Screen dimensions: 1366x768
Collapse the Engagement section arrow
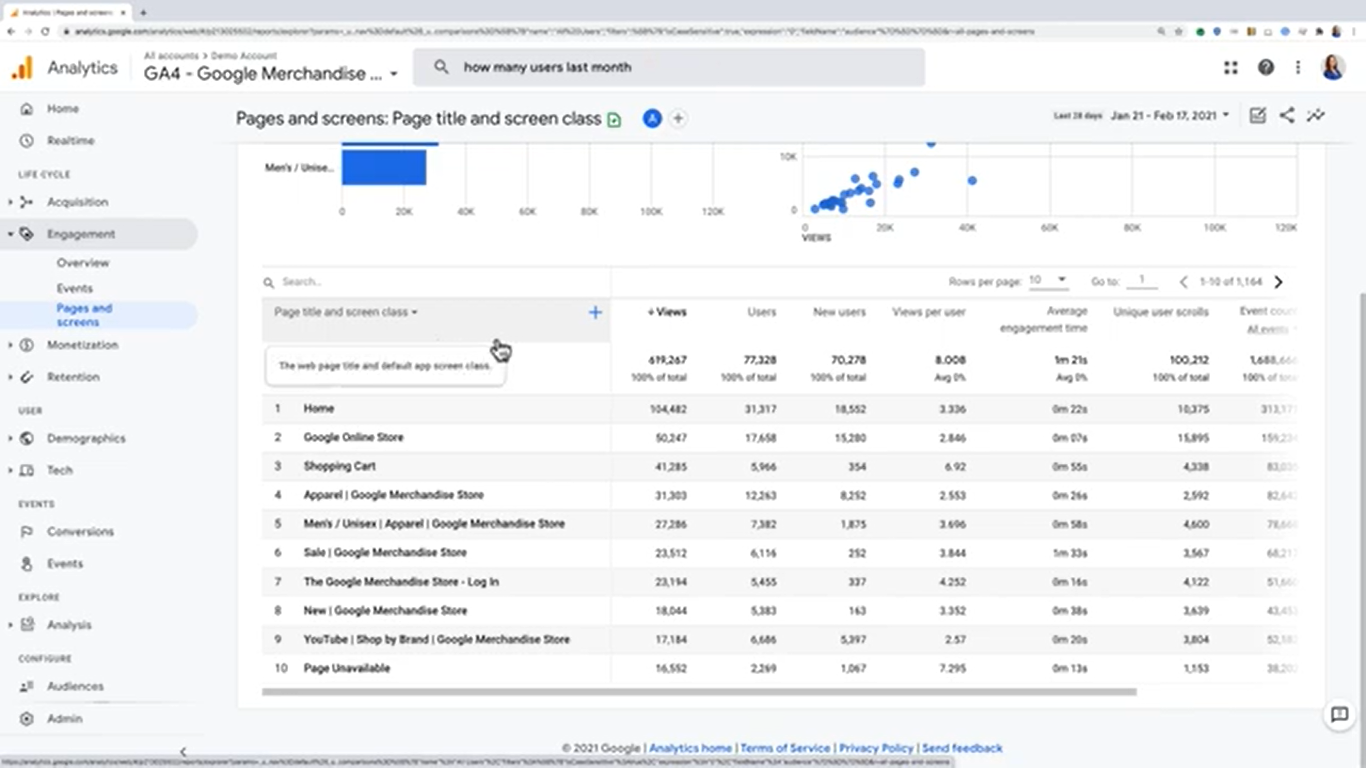click(11, 234)
